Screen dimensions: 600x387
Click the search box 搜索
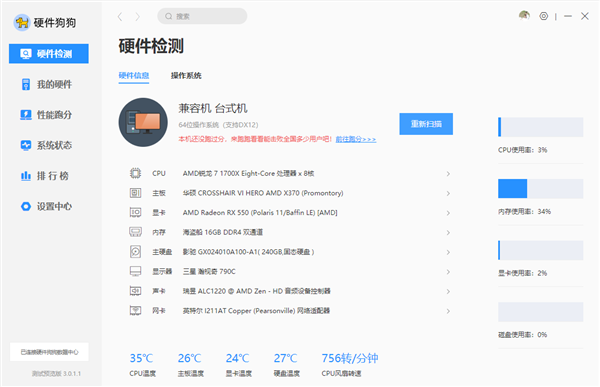pos(202,16)
